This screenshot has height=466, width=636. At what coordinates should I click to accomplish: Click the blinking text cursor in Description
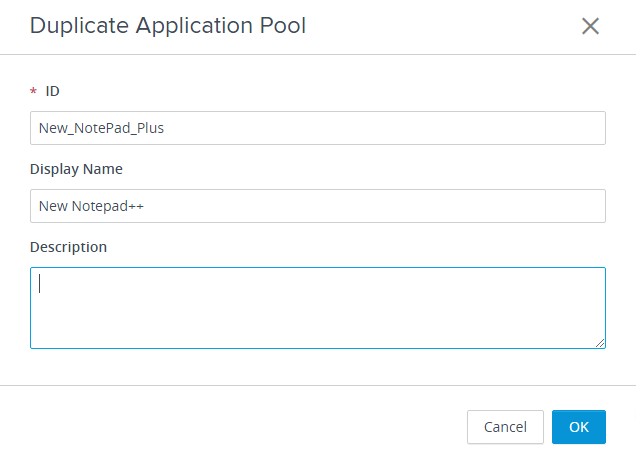pyautogui.click(x=39, y=283)
